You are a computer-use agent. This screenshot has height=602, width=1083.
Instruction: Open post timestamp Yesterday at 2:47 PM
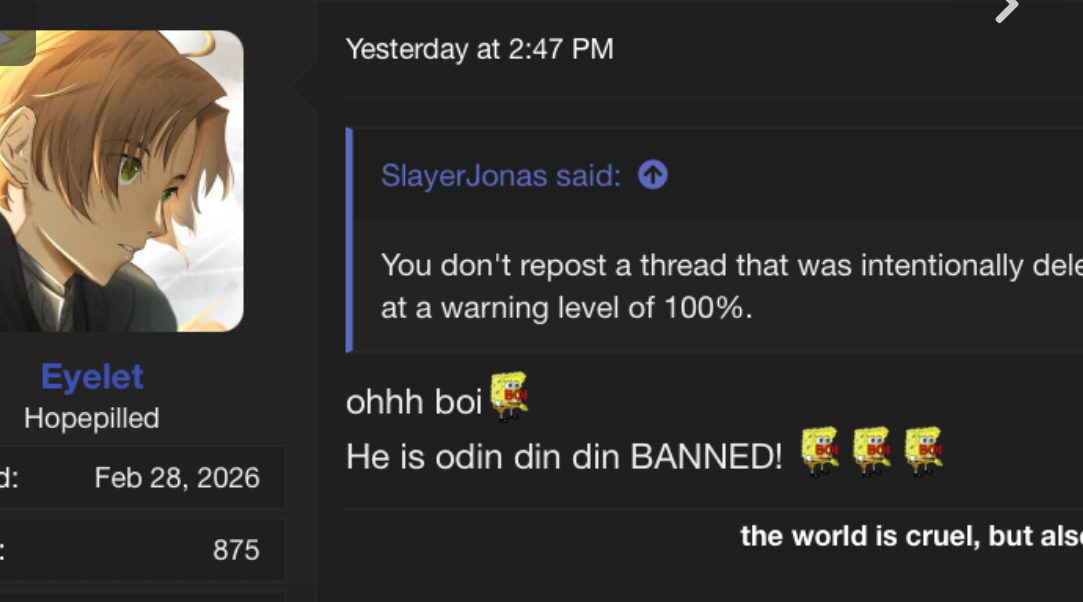pos(479,49)
